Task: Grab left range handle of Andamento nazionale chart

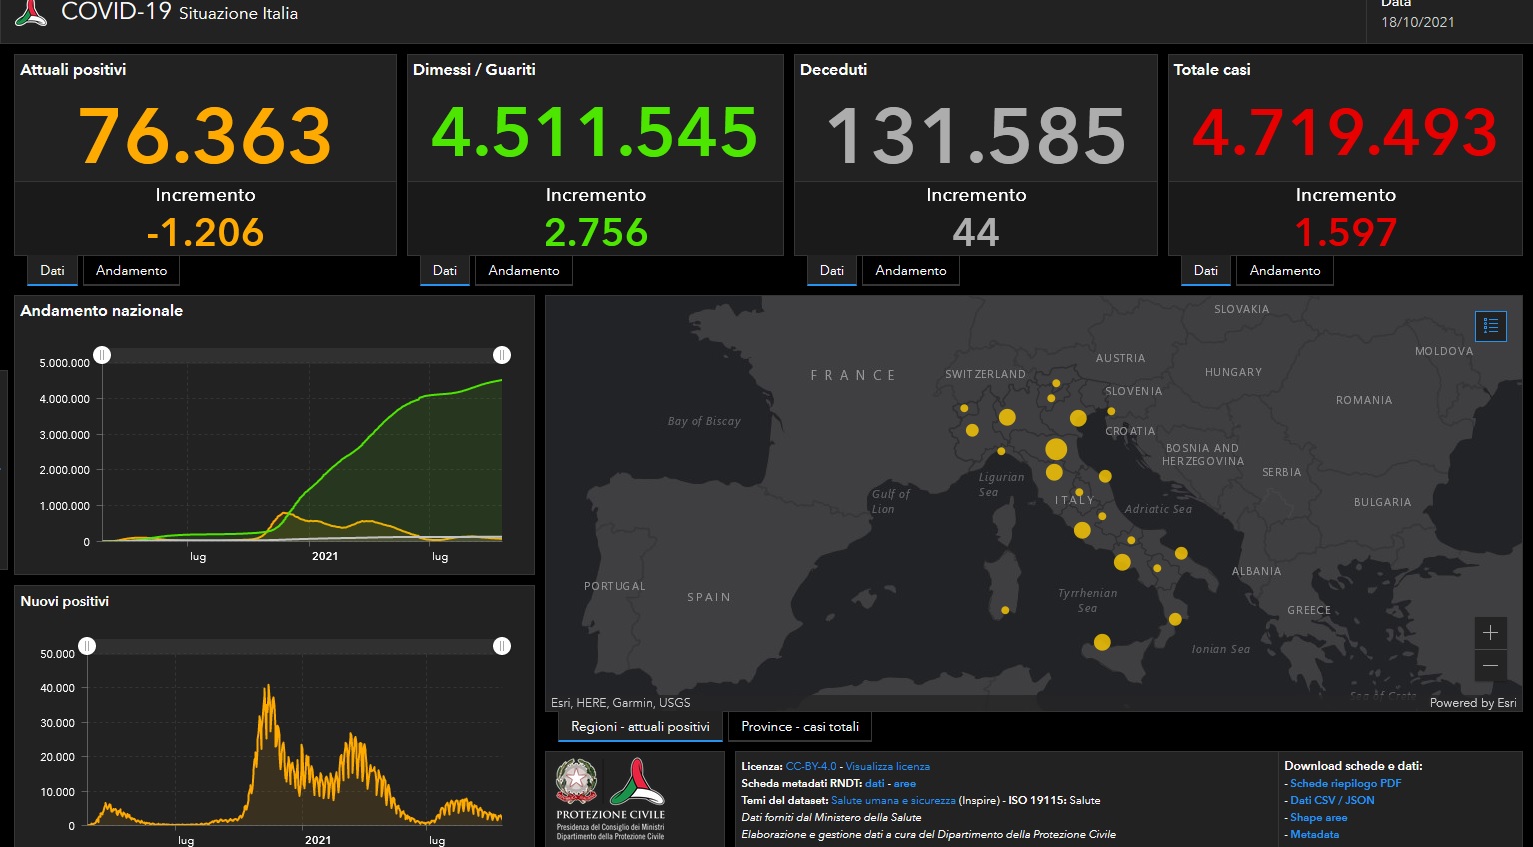Action: pyautogui.click(x=102, y=355)
